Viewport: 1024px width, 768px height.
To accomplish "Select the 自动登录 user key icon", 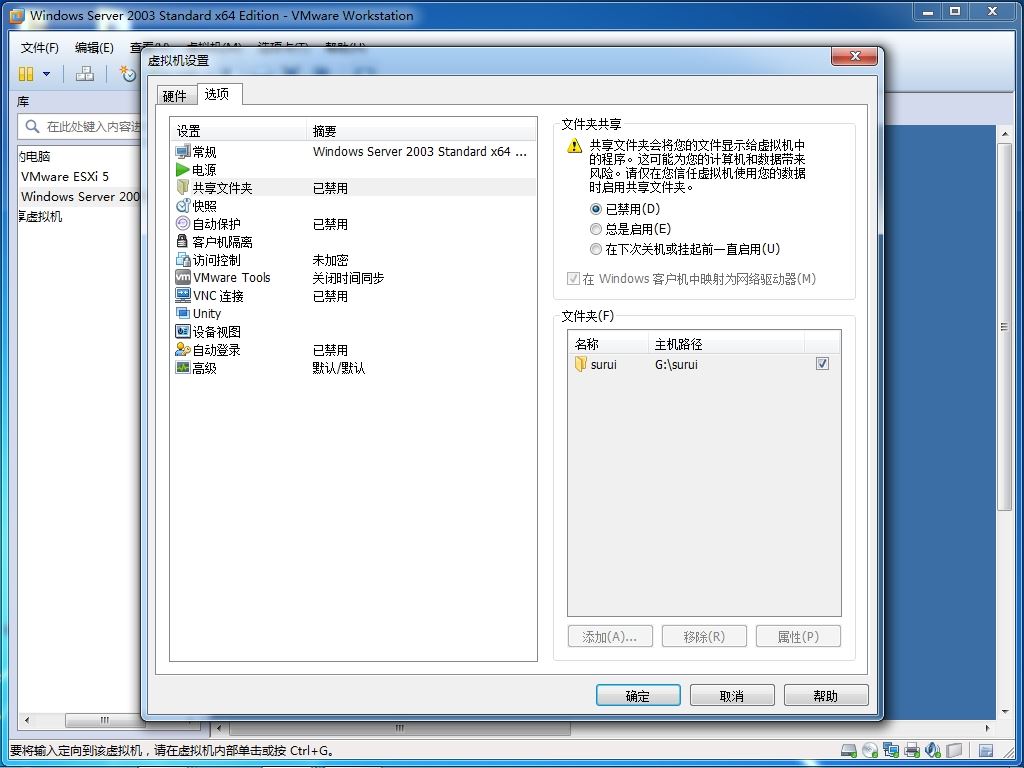I will pyautogui.click(x=183, y=349).
